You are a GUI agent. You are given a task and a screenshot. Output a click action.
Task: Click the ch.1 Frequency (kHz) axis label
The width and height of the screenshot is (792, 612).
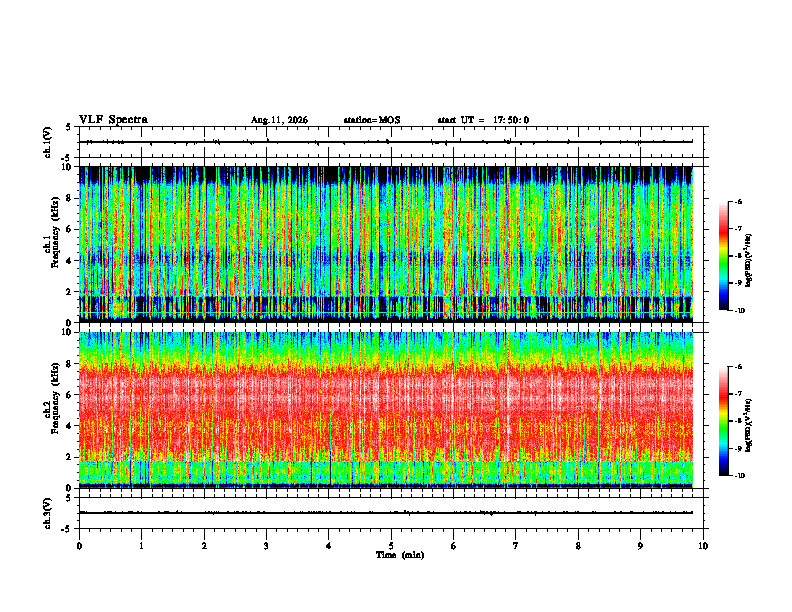click(x=54, y=244)
